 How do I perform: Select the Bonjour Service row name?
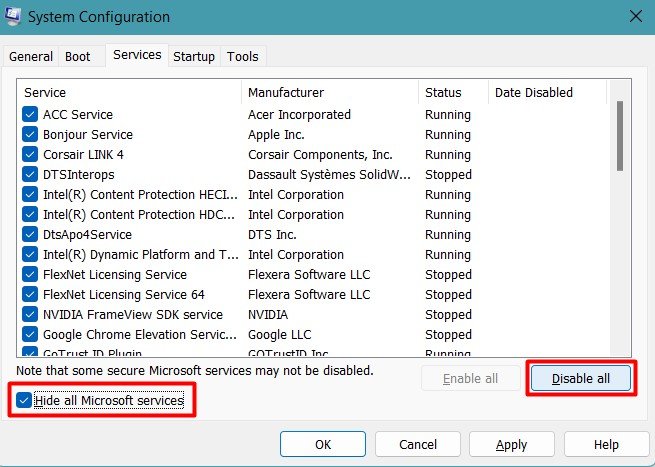point(88,135)
